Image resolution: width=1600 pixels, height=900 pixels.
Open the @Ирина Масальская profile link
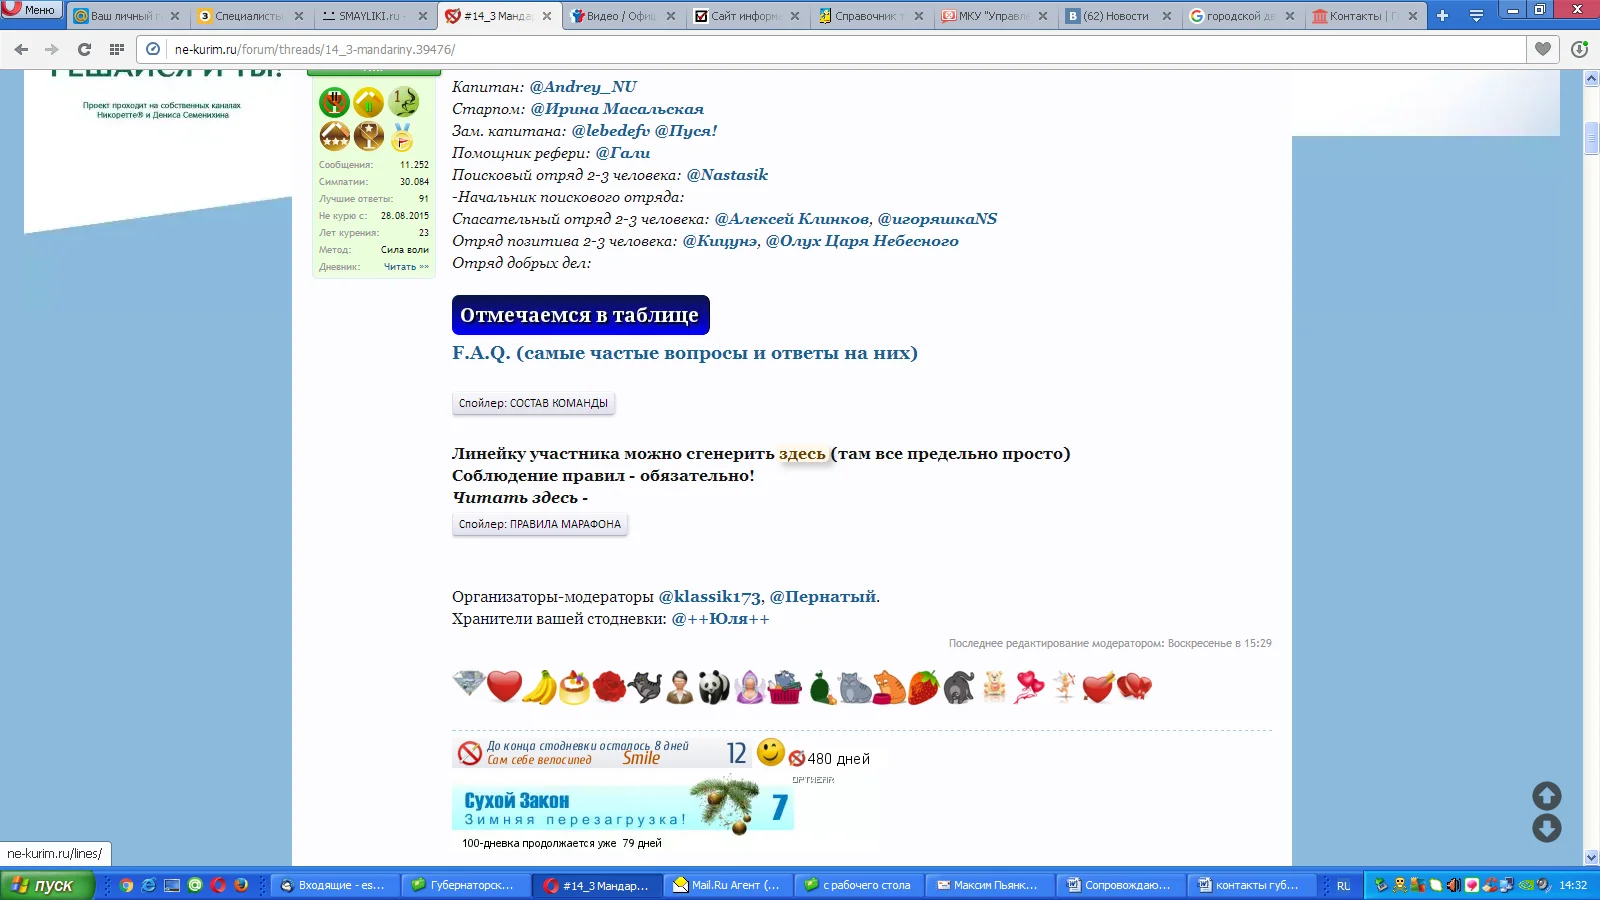[x=617, y=109]
